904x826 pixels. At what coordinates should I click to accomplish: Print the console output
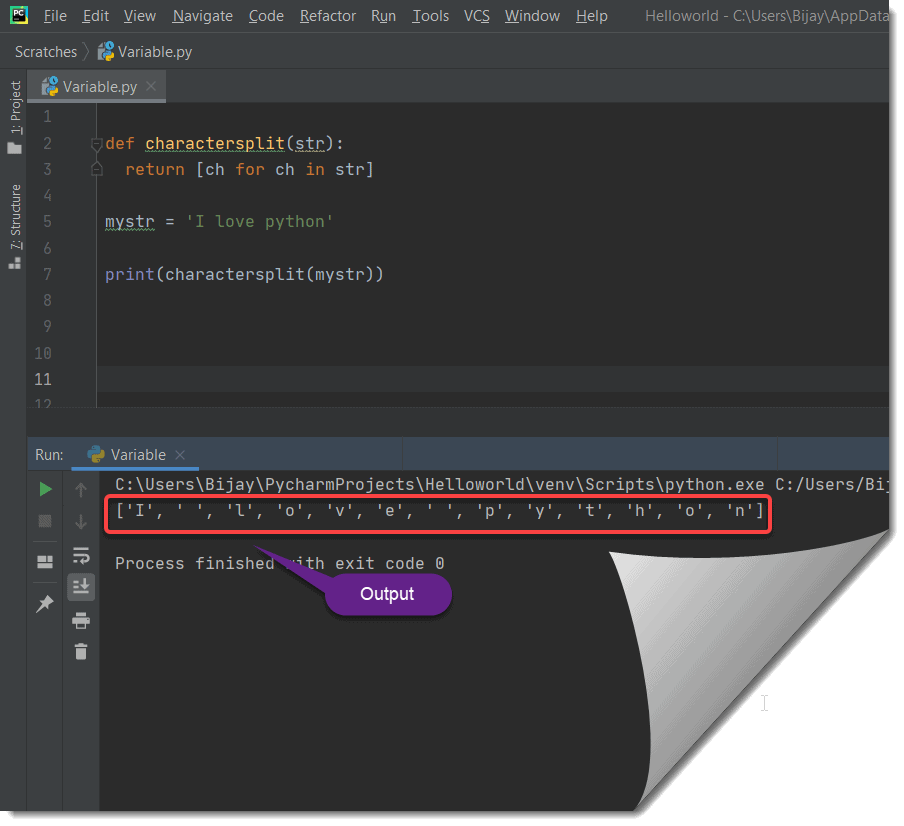tap(81, 620)
